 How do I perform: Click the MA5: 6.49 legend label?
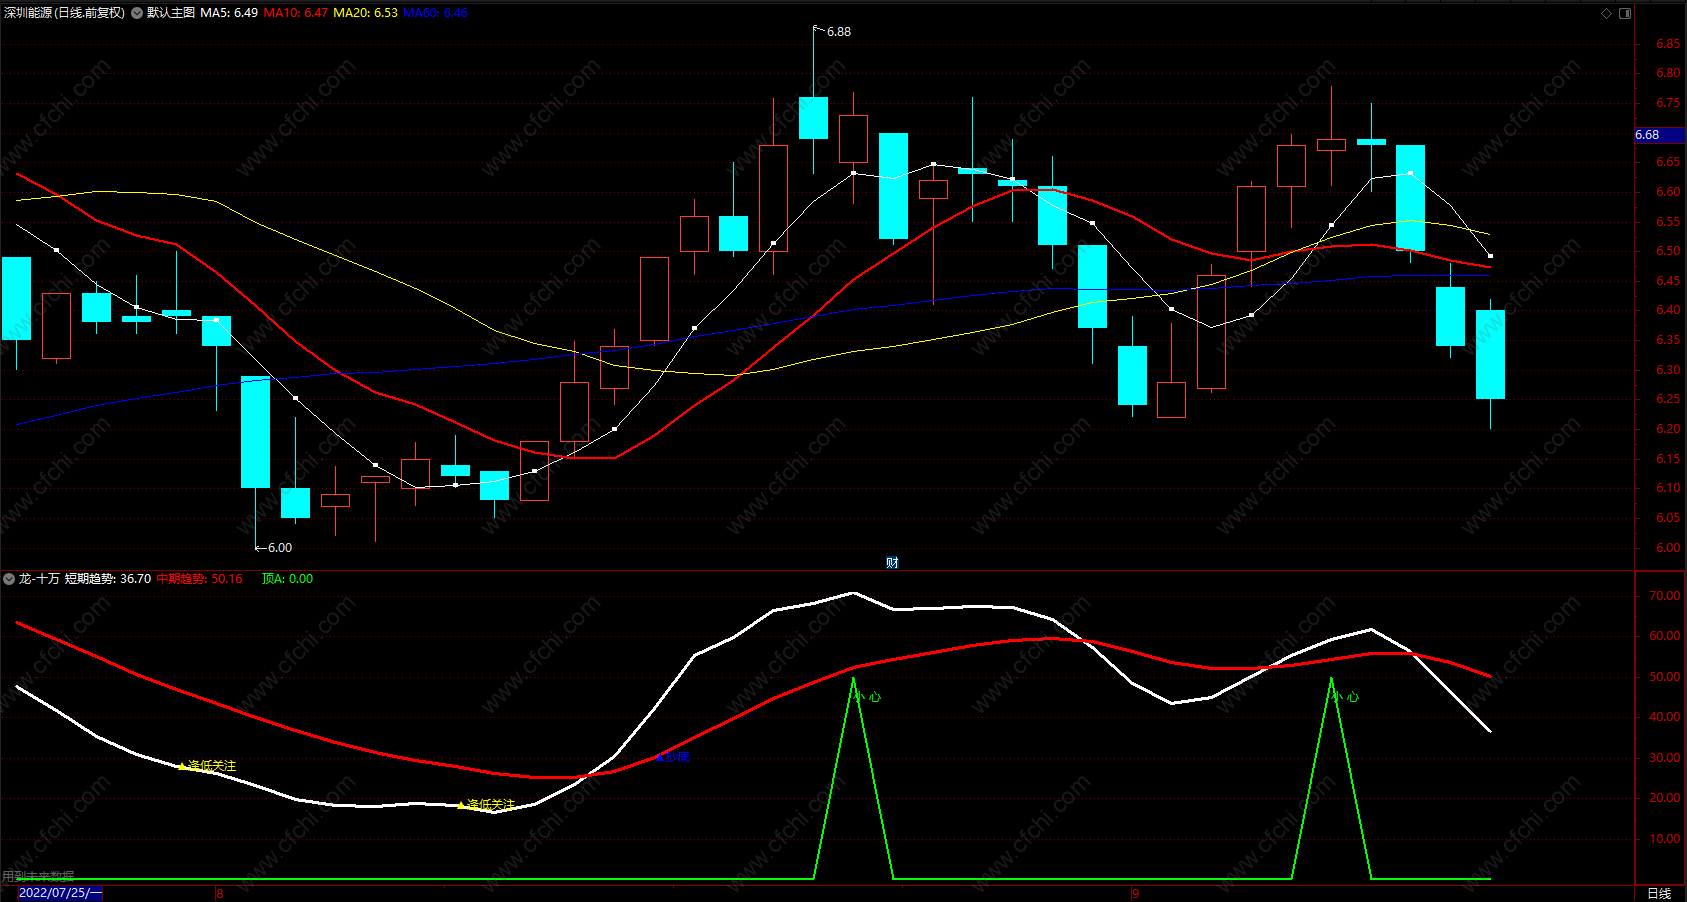[229, 13]
